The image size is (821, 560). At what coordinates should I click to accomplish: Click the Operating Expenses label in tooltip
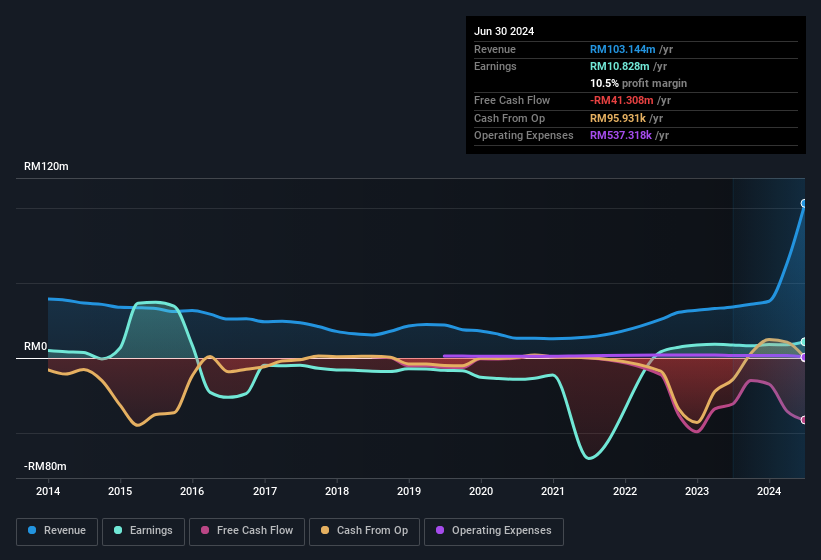524,135
